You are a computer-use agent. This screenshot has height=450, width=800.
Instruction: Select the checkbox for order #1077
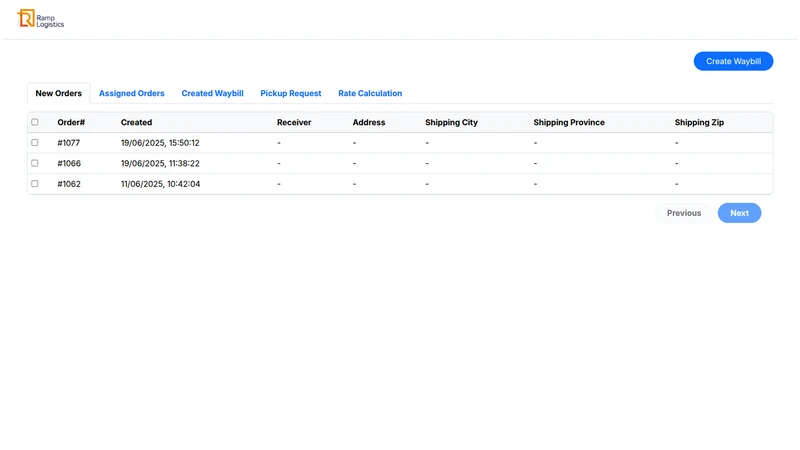point(35,143)
